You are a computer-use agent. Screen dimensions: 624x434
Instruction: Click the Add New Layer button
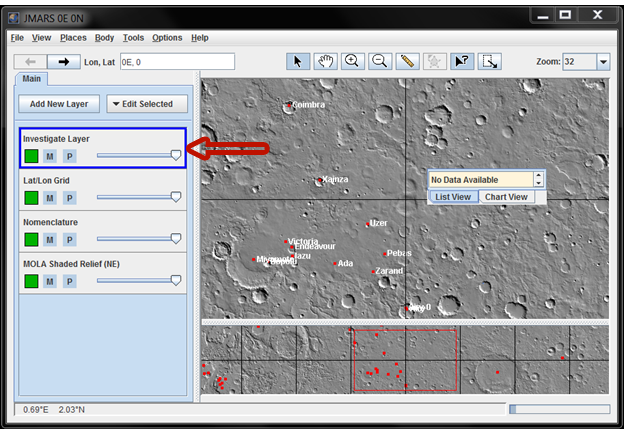pyautogui.click(x=59, y=104)
